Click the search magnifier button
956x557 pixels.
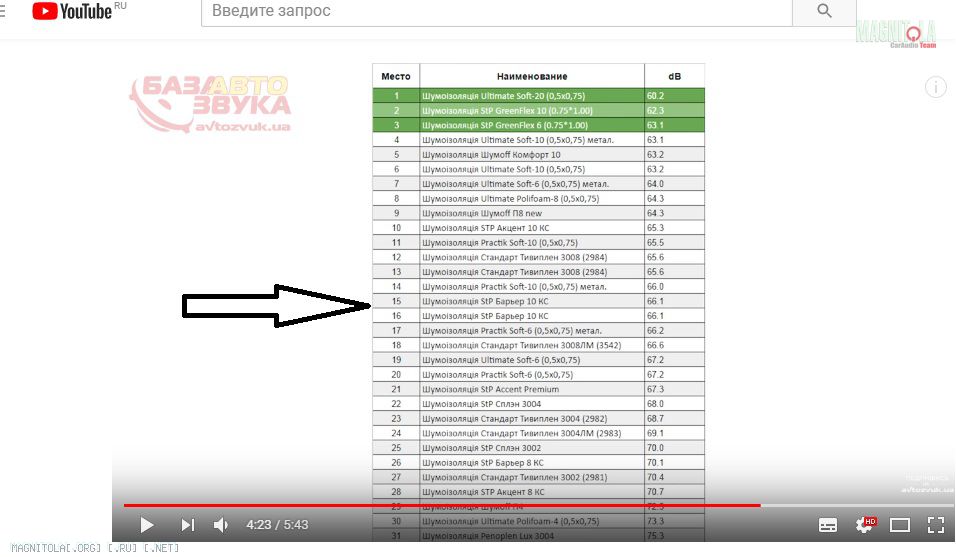(x=824, y=11)
